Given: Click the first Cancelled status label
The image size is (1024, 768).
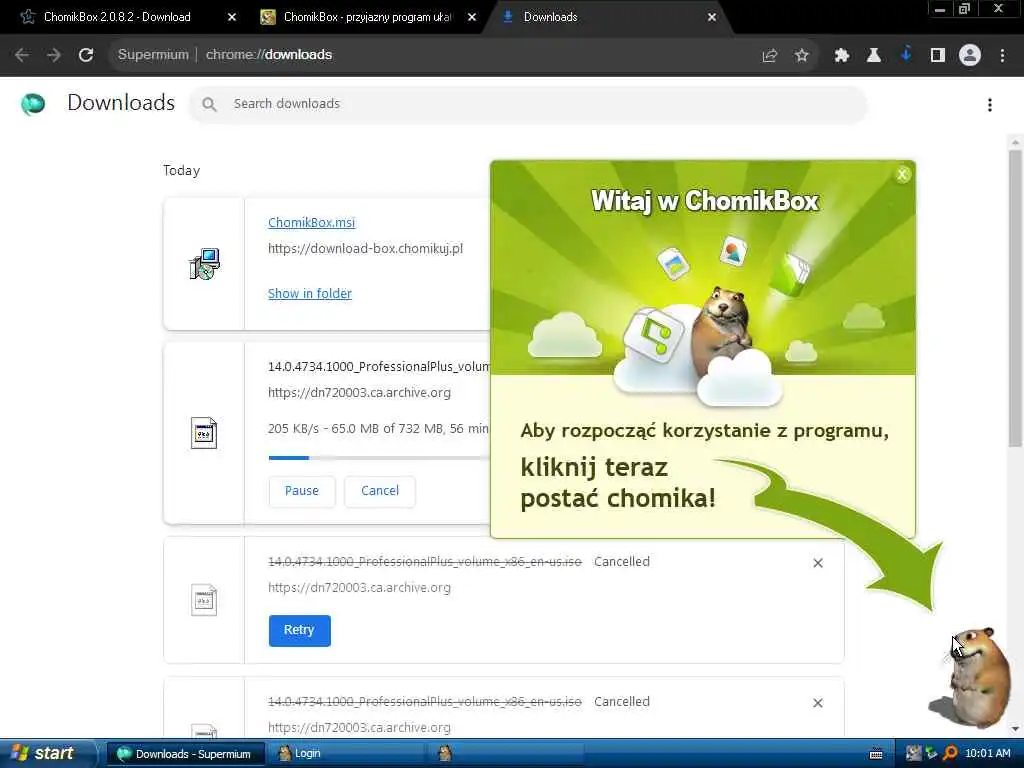Looking at the screenshot, I should 622,562.
